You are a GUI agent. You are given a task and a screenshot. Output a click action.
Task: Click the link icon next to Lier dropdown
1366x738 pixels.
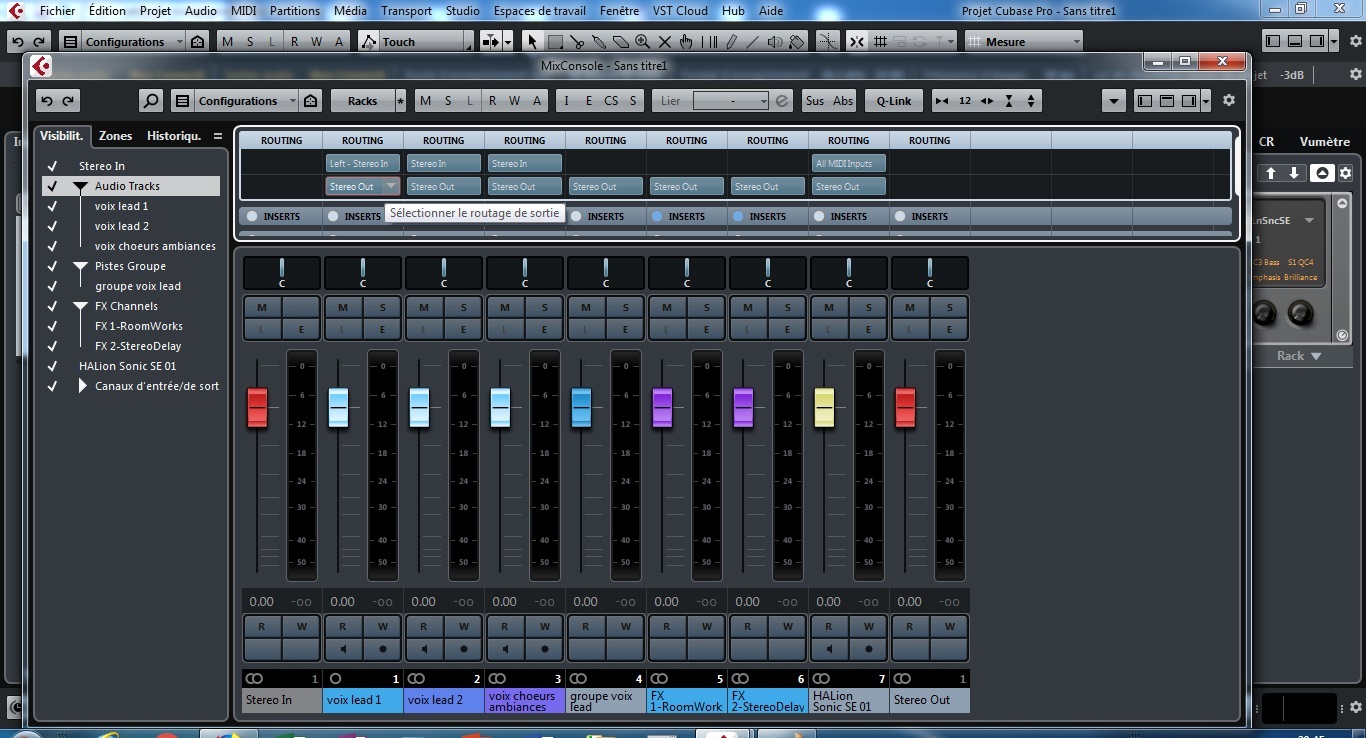click(782, 101)
